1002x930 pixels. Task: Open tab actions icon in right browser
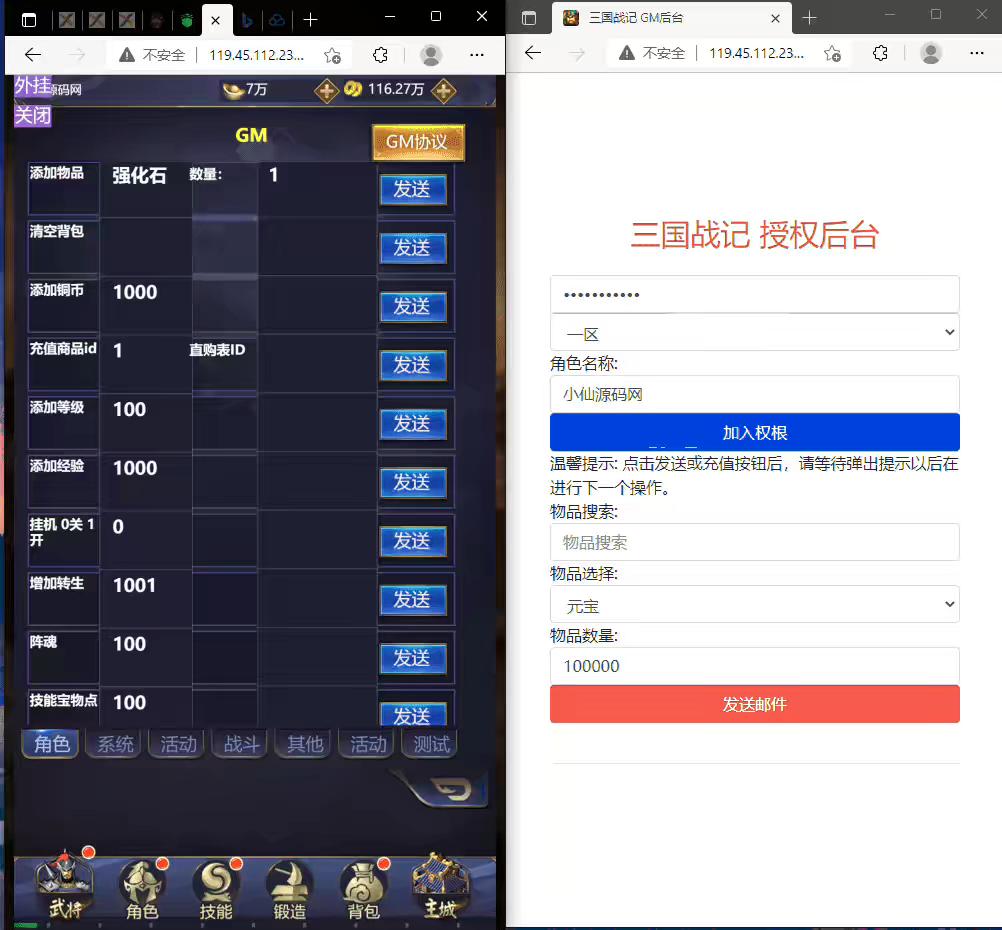[529, 18]
